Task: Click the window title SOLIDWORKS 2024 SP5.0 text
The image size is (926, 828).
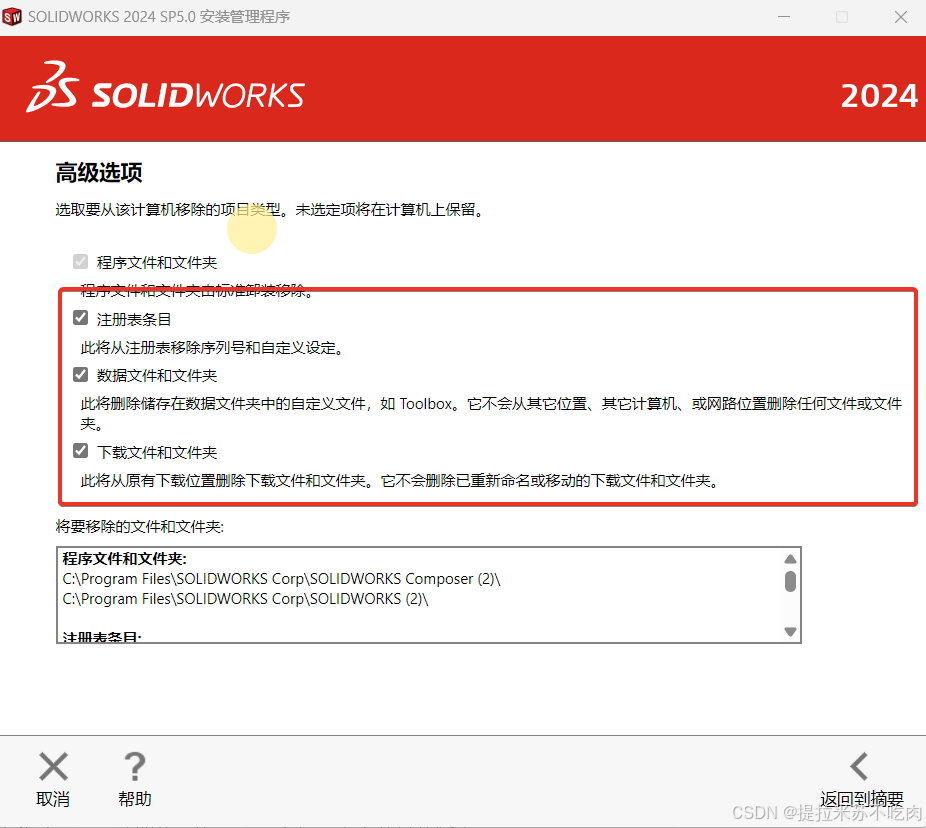Action: [159, 17]
